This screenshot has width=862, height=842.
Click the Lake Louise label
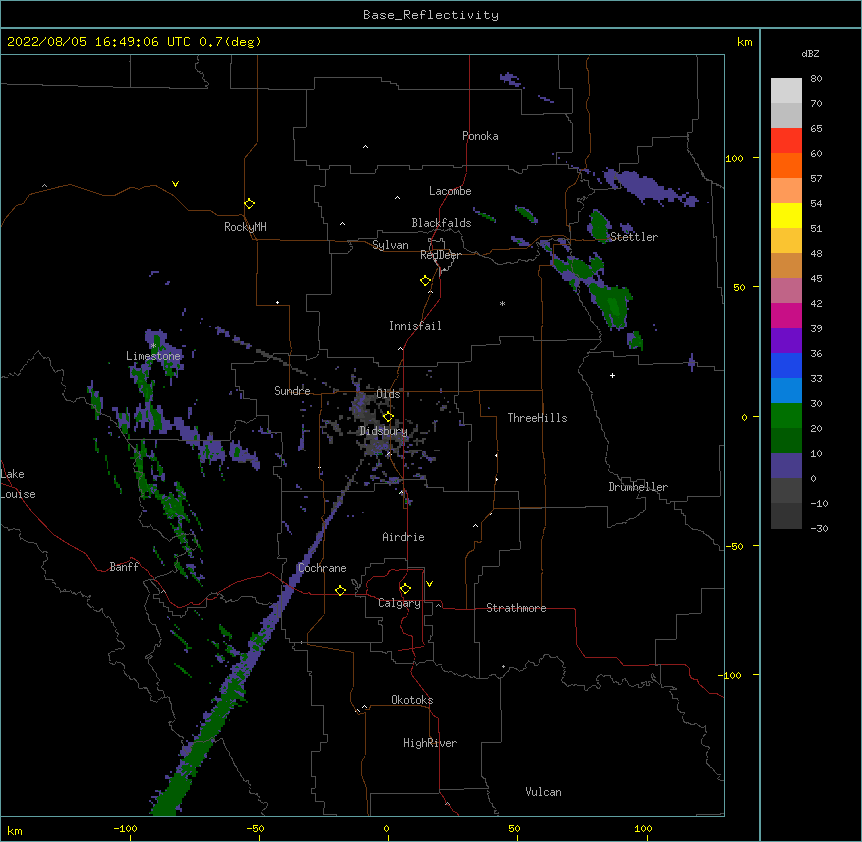tap(18, 484)
